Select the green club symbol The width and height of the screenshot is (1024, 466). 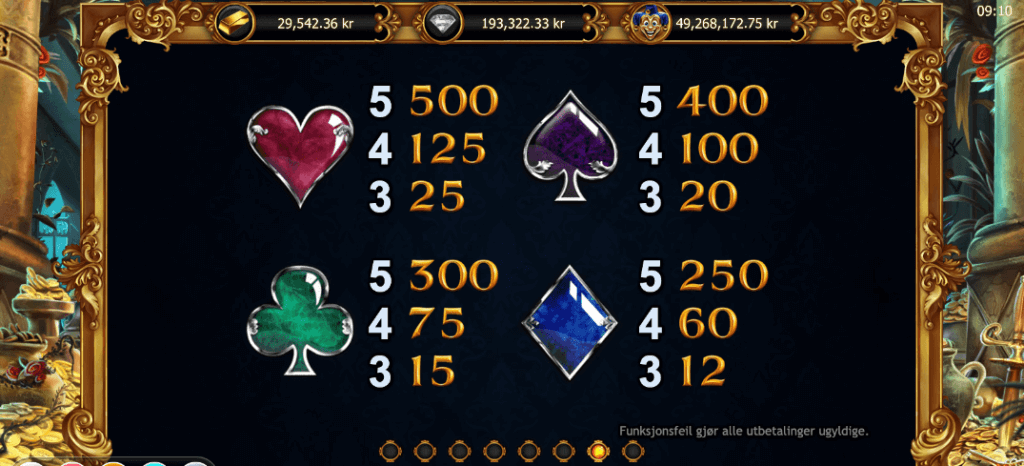click(300, 320)
